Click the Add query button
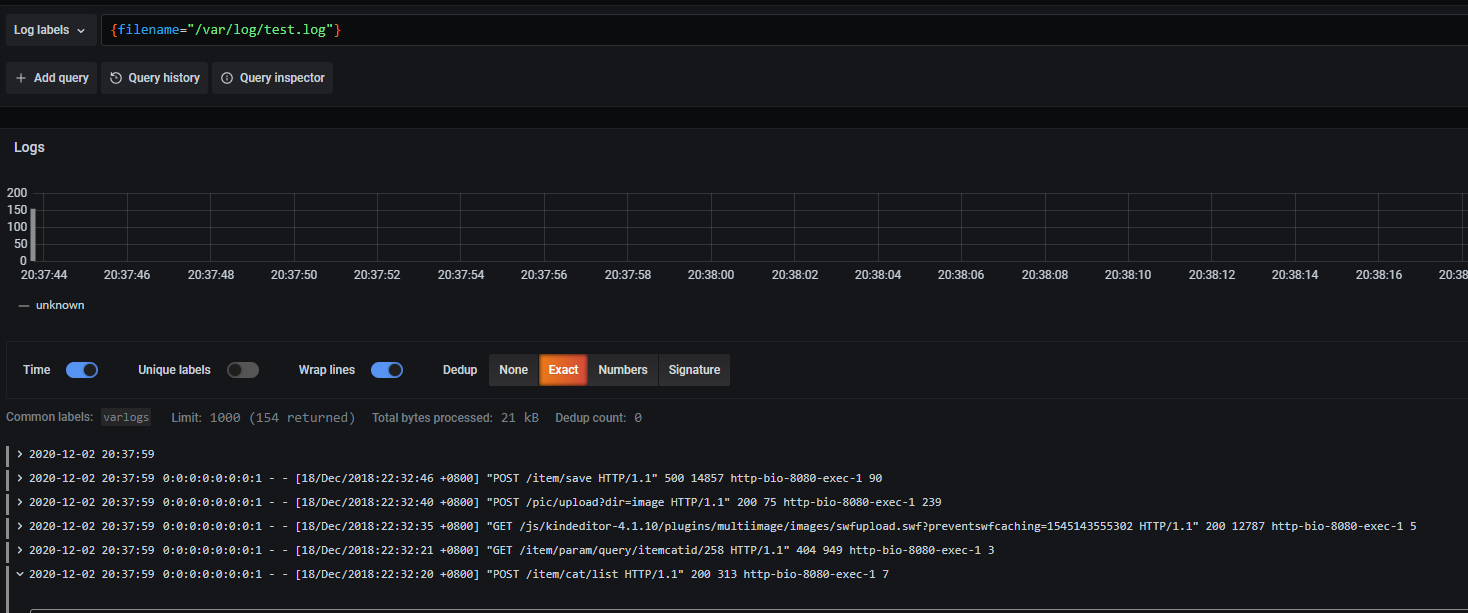Viewport: 1468px width, 613px height. point(52,78)
